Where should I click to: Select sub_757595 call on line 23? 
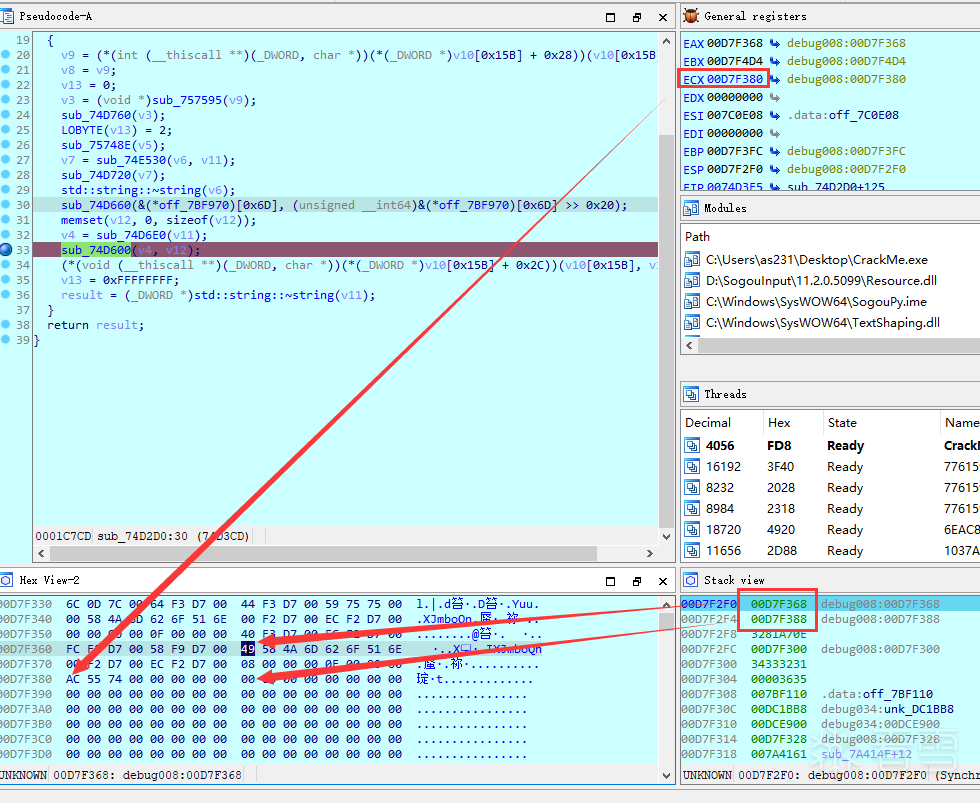click(x=186, y=101)
